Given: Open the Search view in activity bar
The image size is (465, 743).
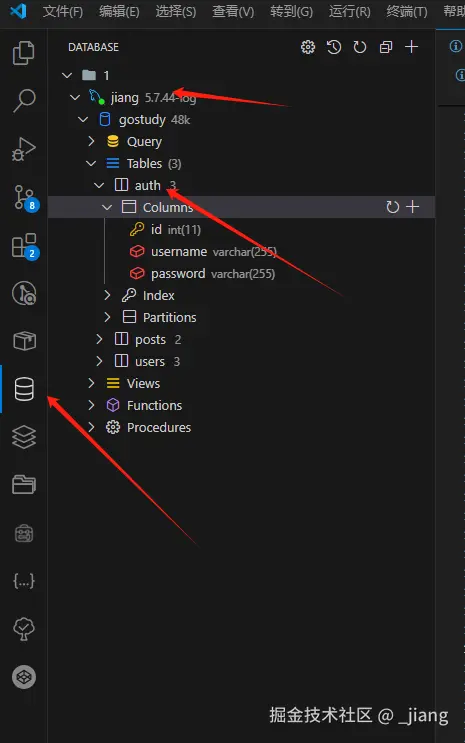Looking at the screenshot, I should click(24, 100).
